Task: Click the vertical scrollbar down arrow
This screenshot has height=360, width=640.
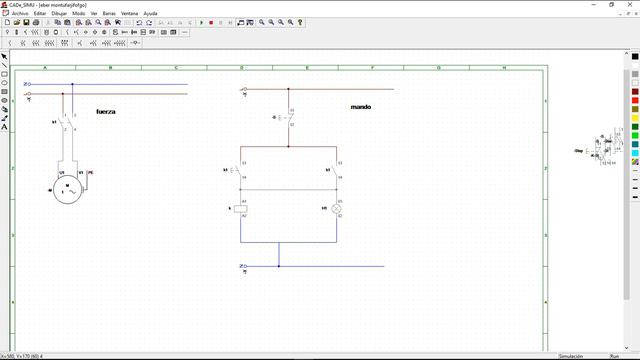Action: [x=627, y=348]
